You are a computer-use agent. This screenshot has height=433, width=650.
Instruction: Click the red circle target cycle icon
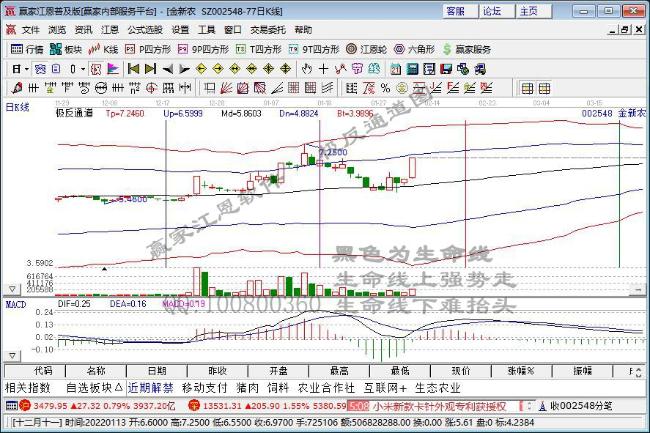click(152, 88)
